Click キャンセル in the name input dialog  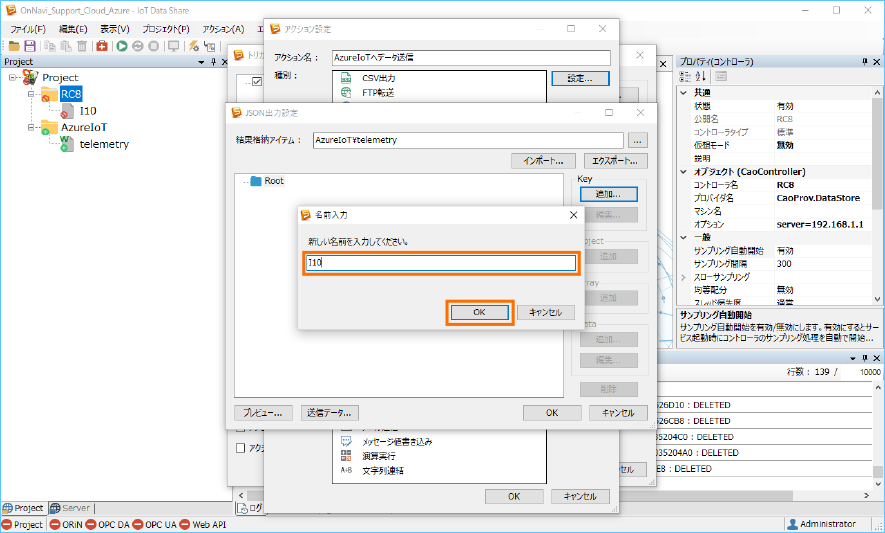tap(545, 312)
